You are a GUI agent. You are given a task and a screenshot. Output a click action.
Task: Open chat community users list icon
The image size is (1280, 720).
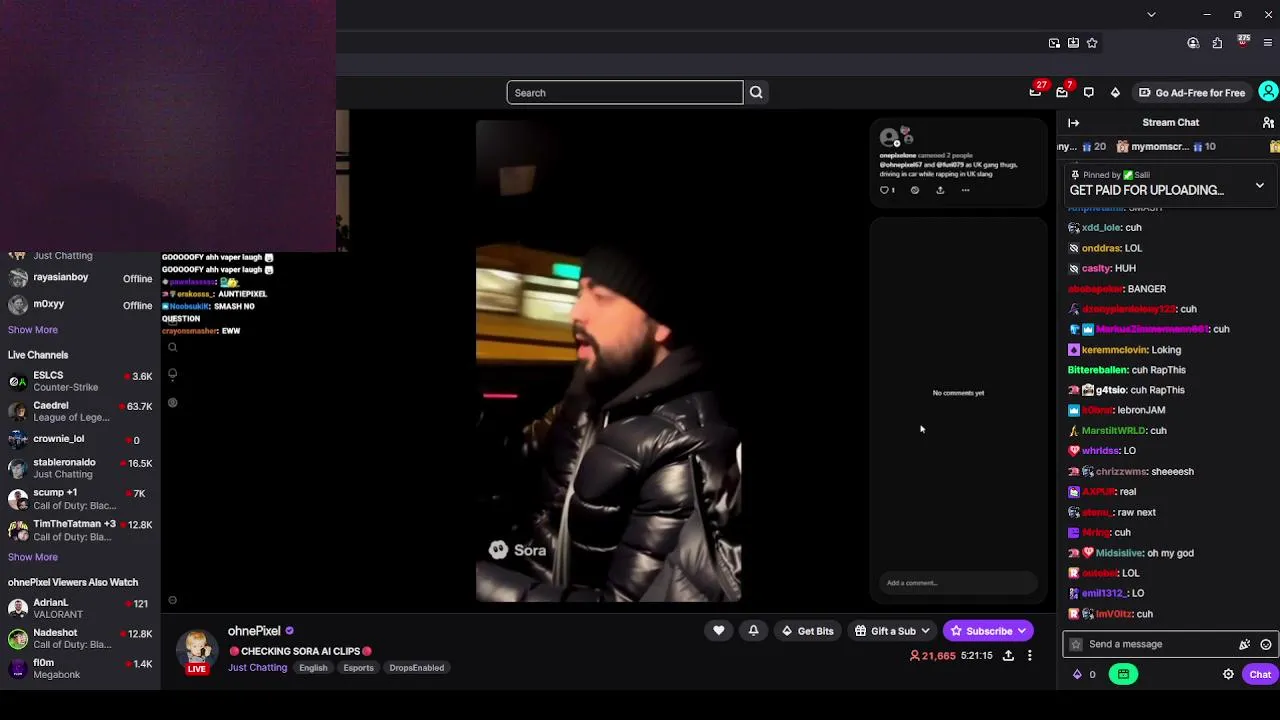pos(1268,123)
